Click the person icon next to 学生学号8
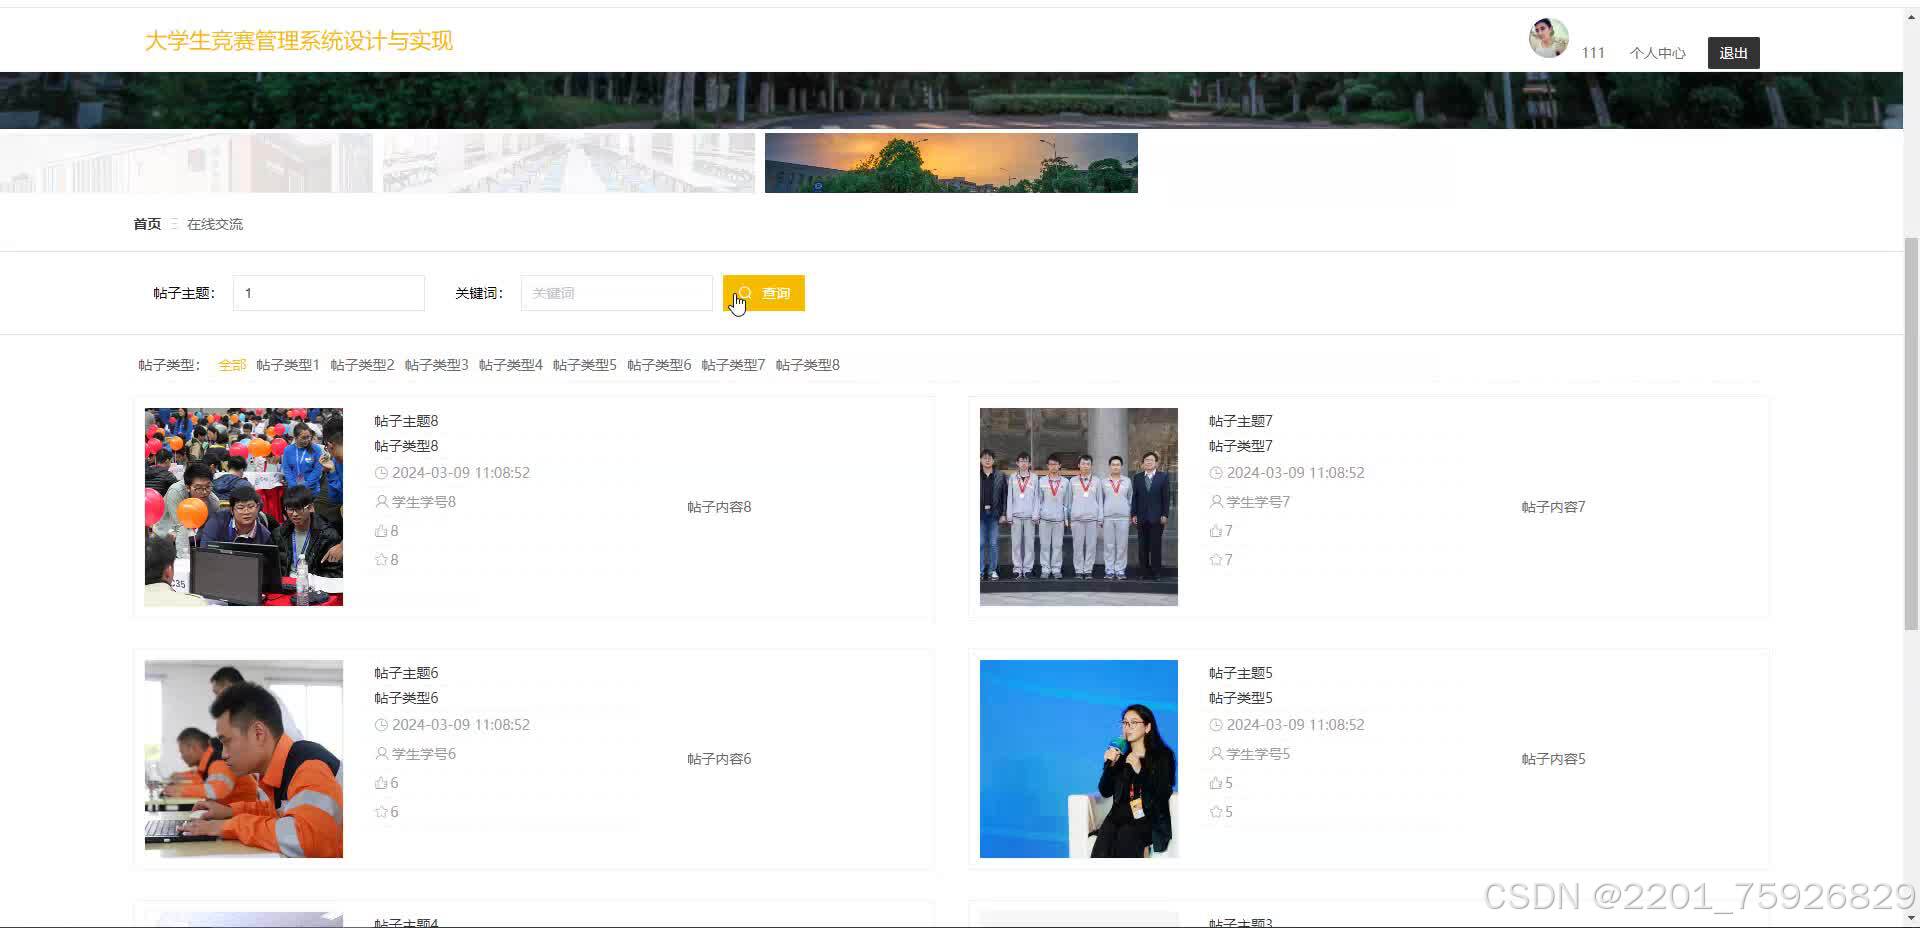Image resolution: width=1920 pixels, height=928 pixels. (381, 502)
